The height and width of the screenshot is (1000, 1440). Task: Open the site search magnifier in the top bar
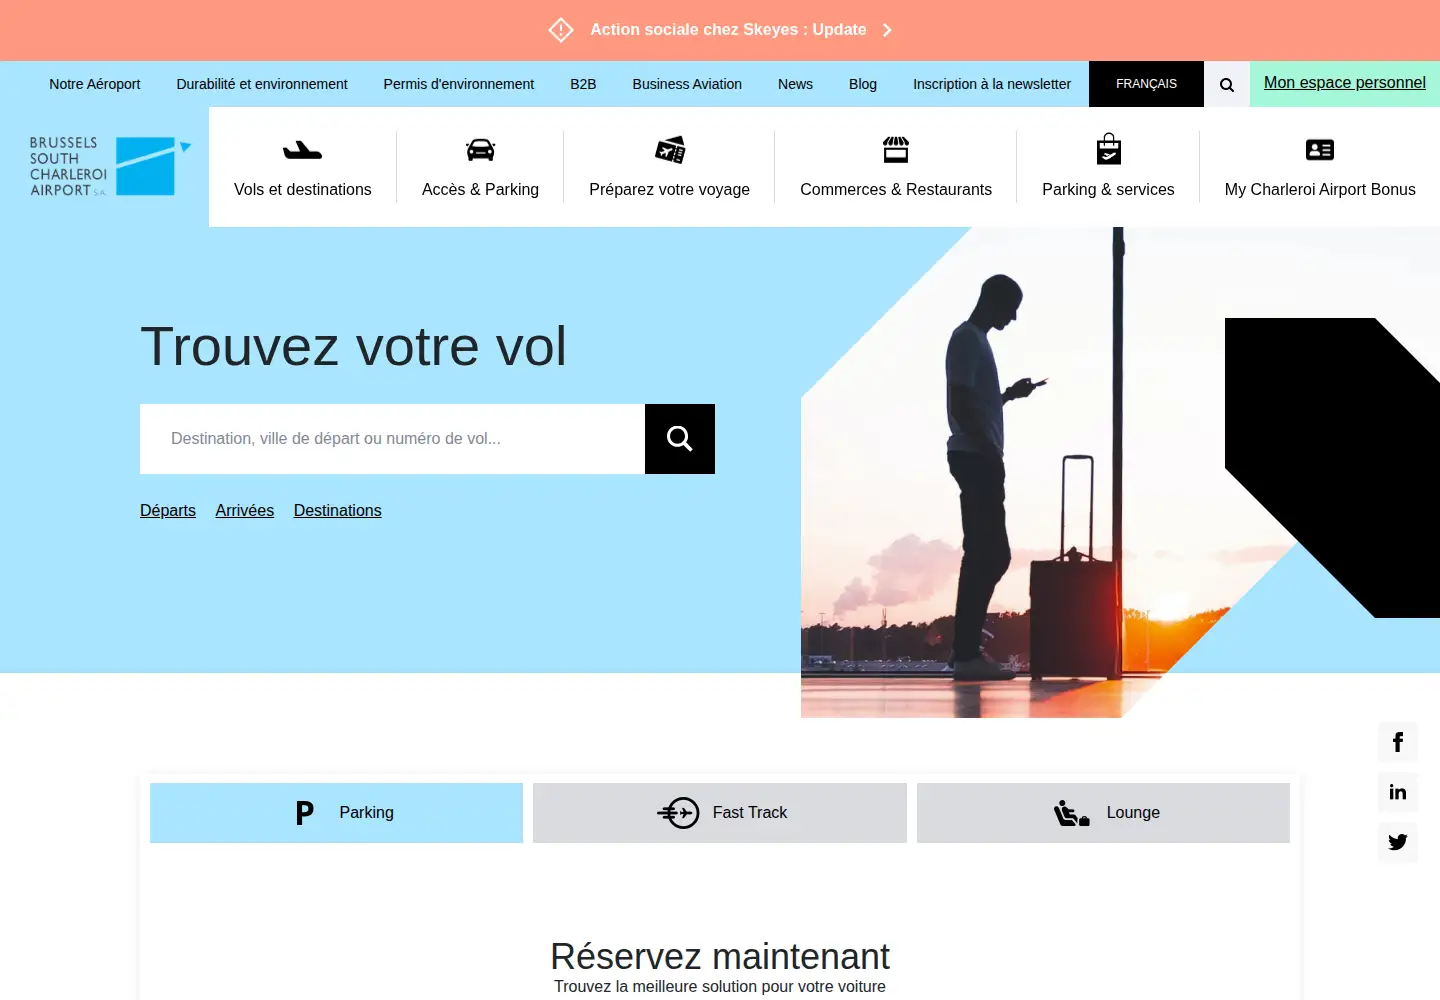tap(1227, 84)
